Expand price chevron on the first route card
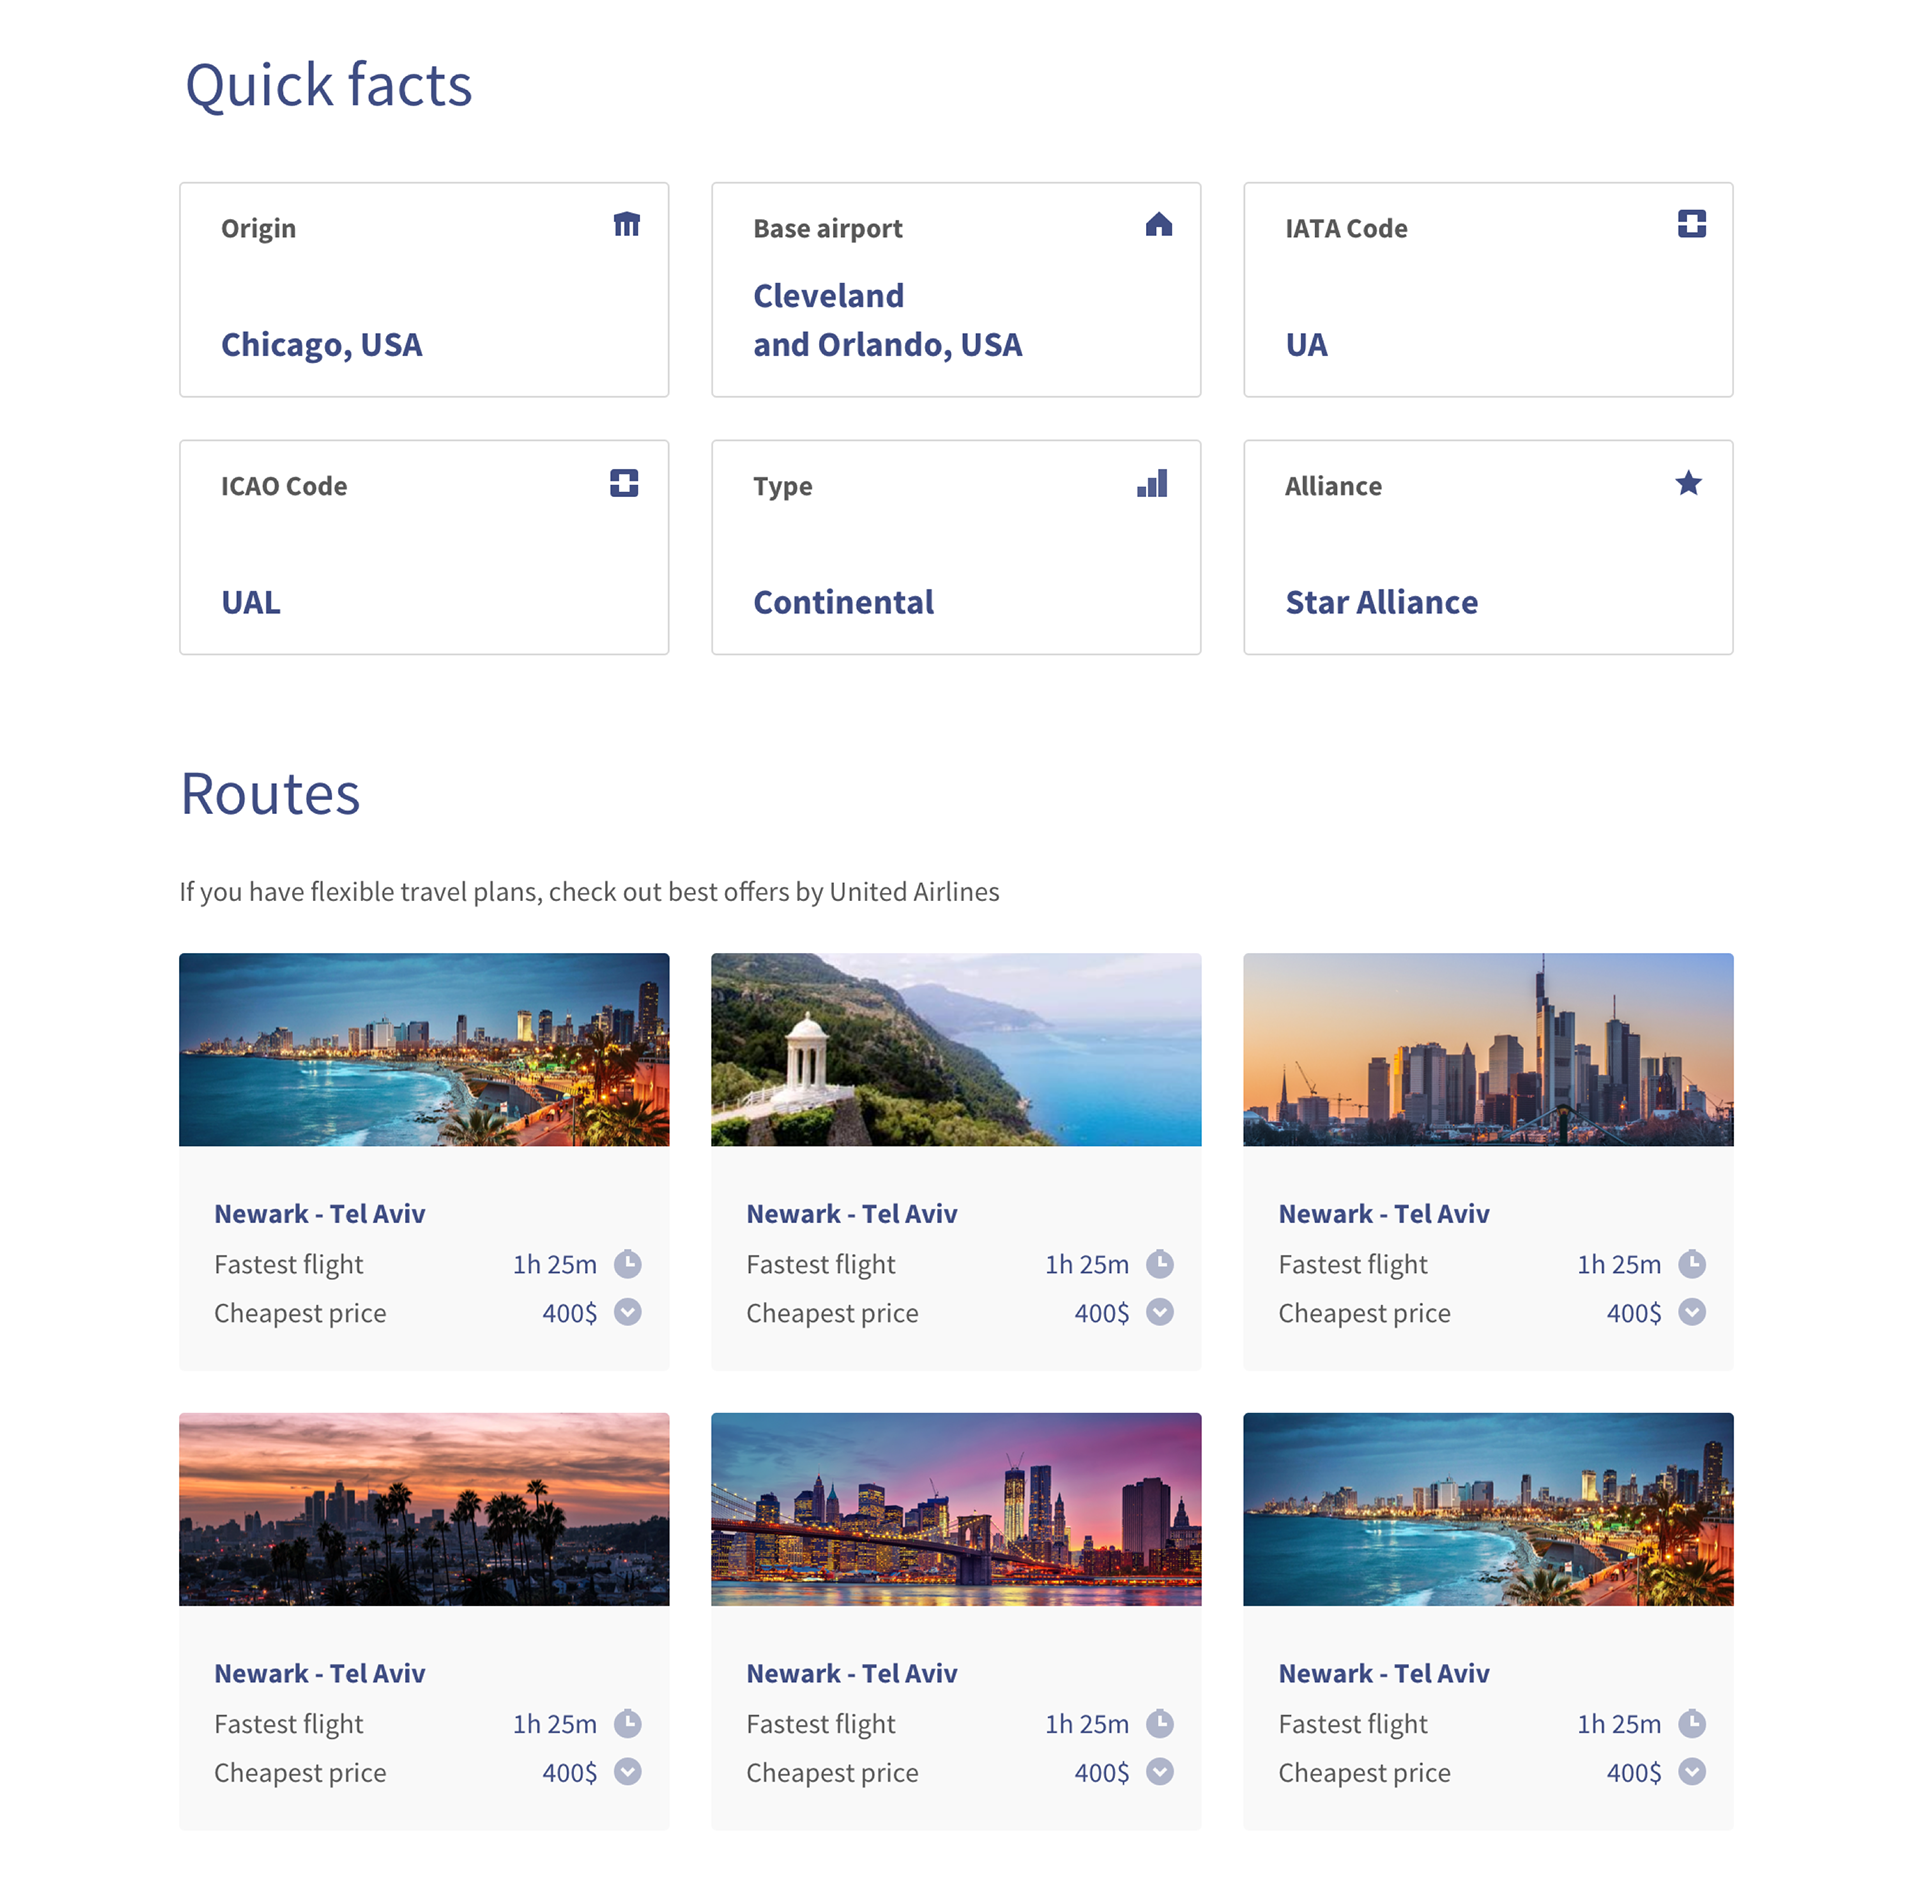1920x1904 pixels. click(x=627, y=1312)
